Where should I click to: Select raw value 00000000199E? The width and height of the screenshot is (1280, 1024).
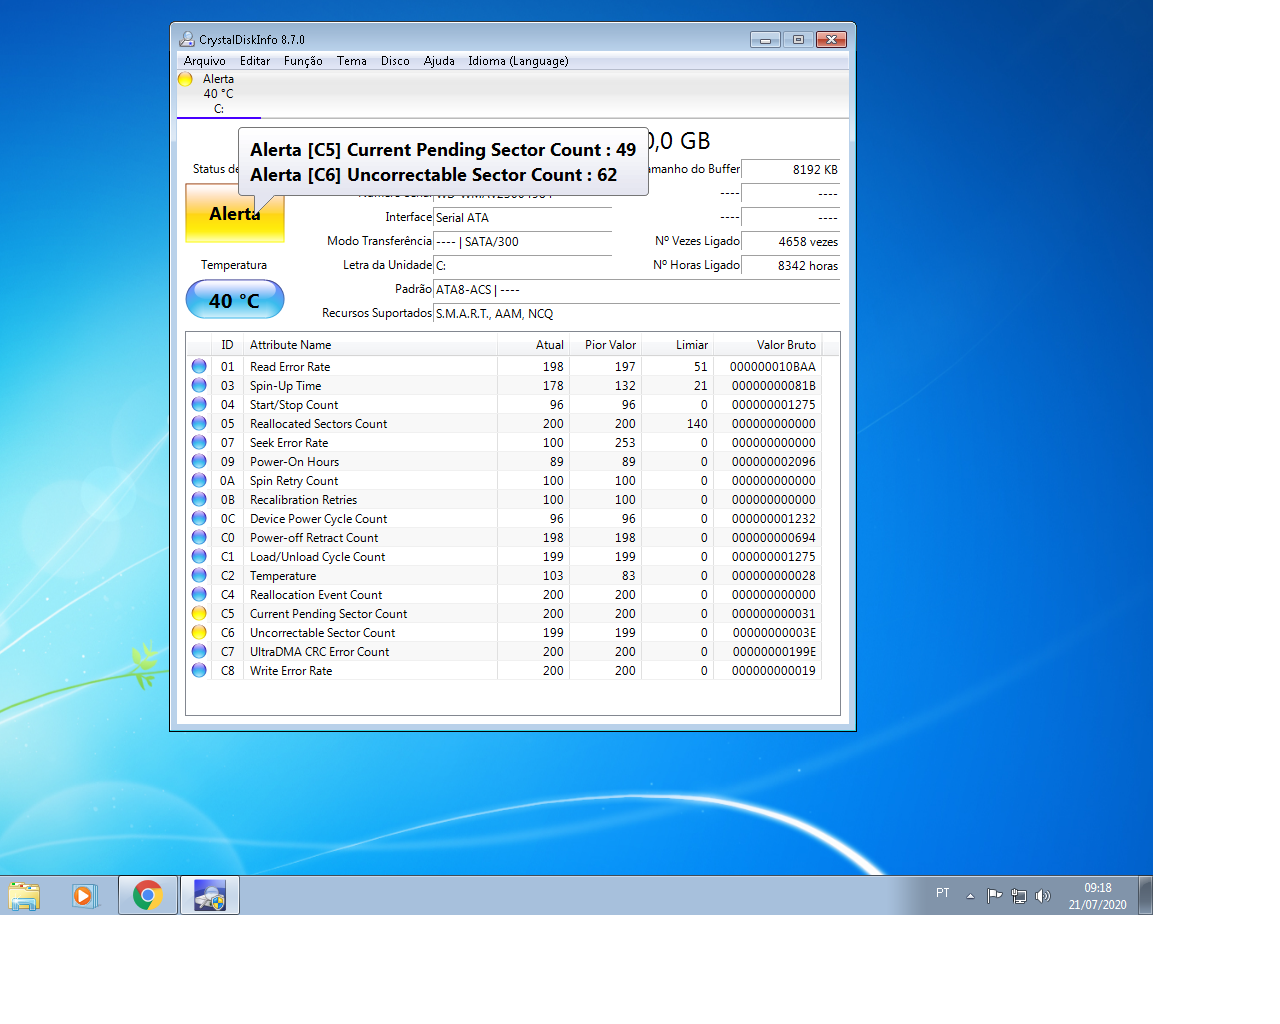[774, 652]
